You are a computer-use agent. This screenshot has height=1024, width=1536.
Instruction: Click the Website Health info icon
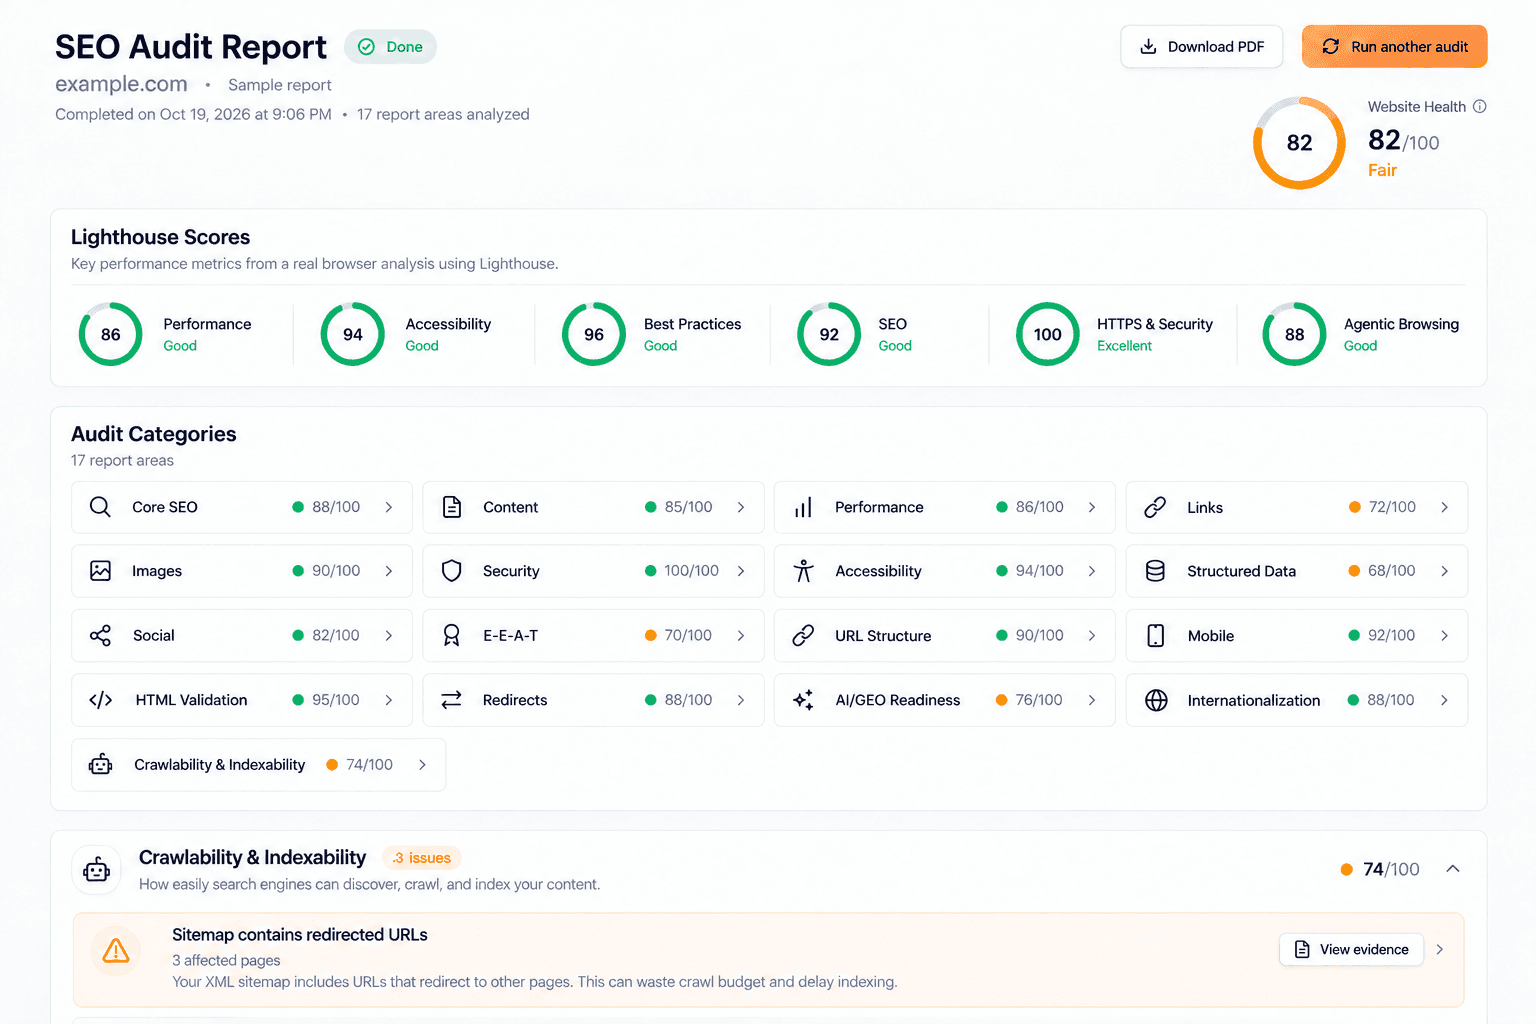pyautogui.click(x=1480, y=107)
